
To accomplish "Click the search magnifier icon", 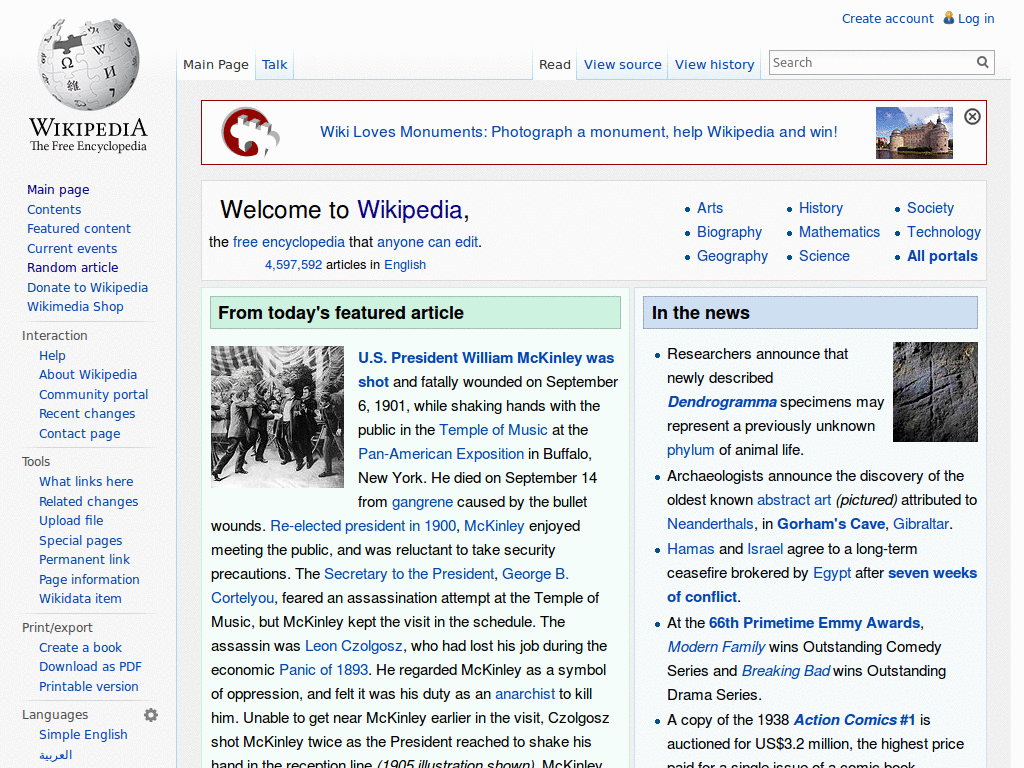I will pyautogui.click(x=982, y=62).
